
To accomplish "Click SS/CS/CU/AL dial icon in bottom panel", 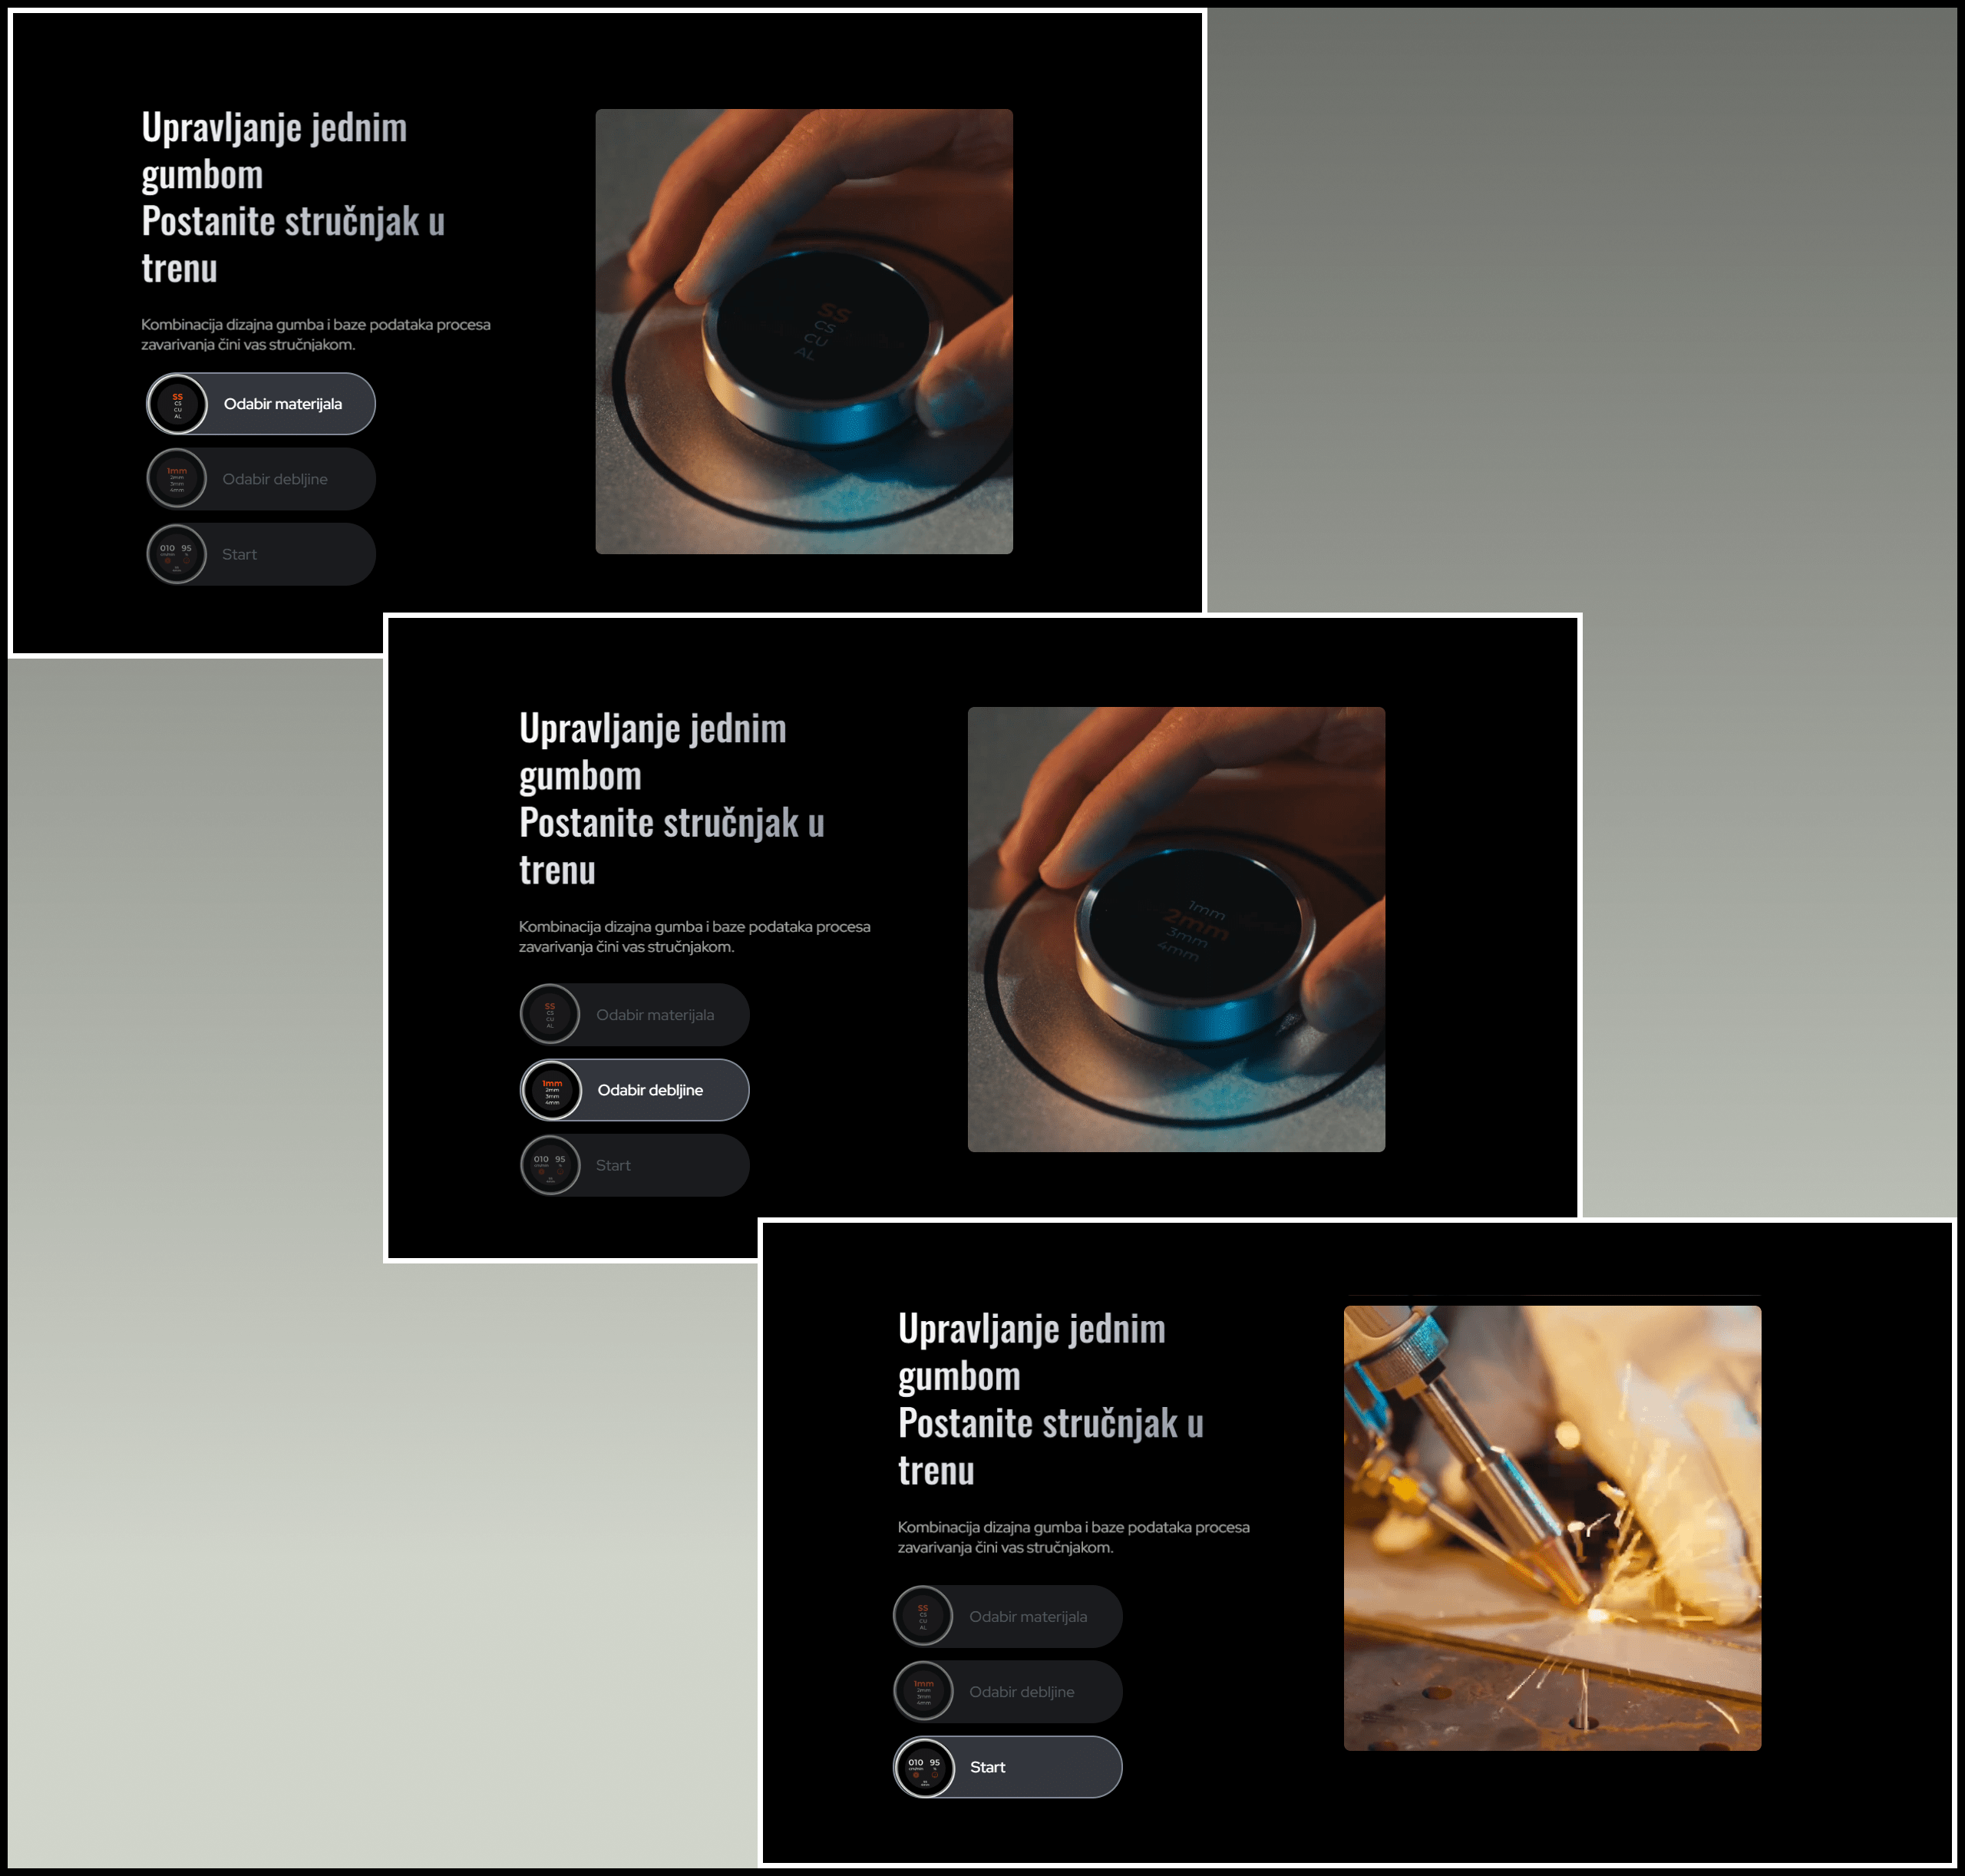I will [923, 1617].
